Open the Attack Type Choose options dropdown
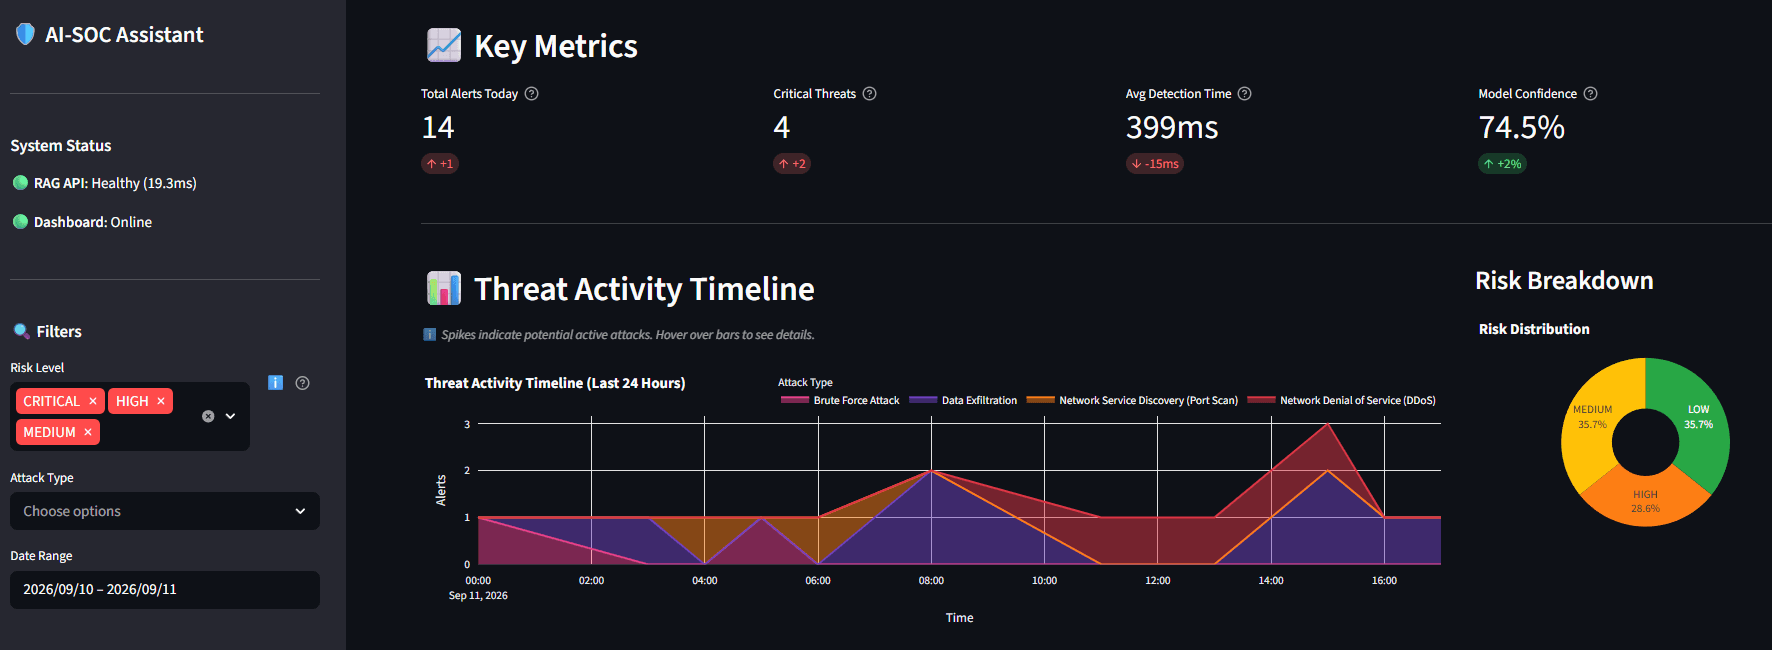This screenshot has height=650, width=1772. pos(165,511)
